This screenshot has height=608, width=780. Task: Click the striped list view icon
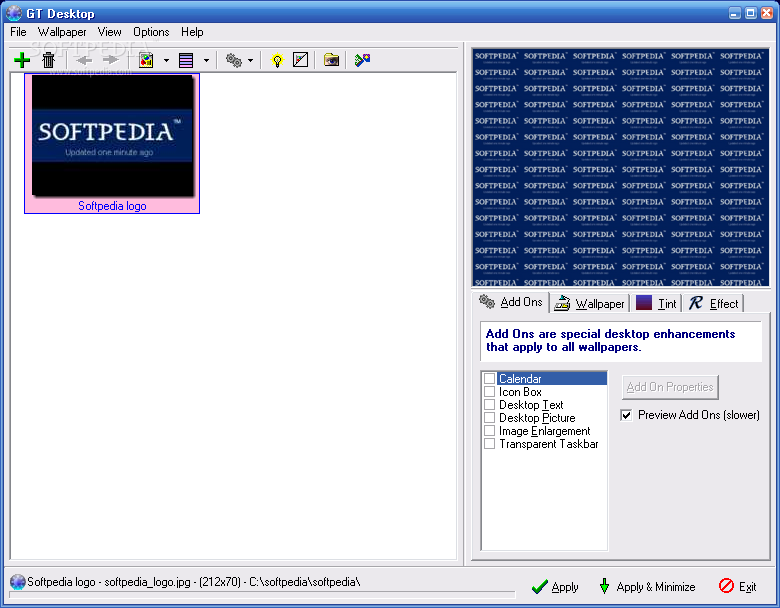click(x=186, y=60)
